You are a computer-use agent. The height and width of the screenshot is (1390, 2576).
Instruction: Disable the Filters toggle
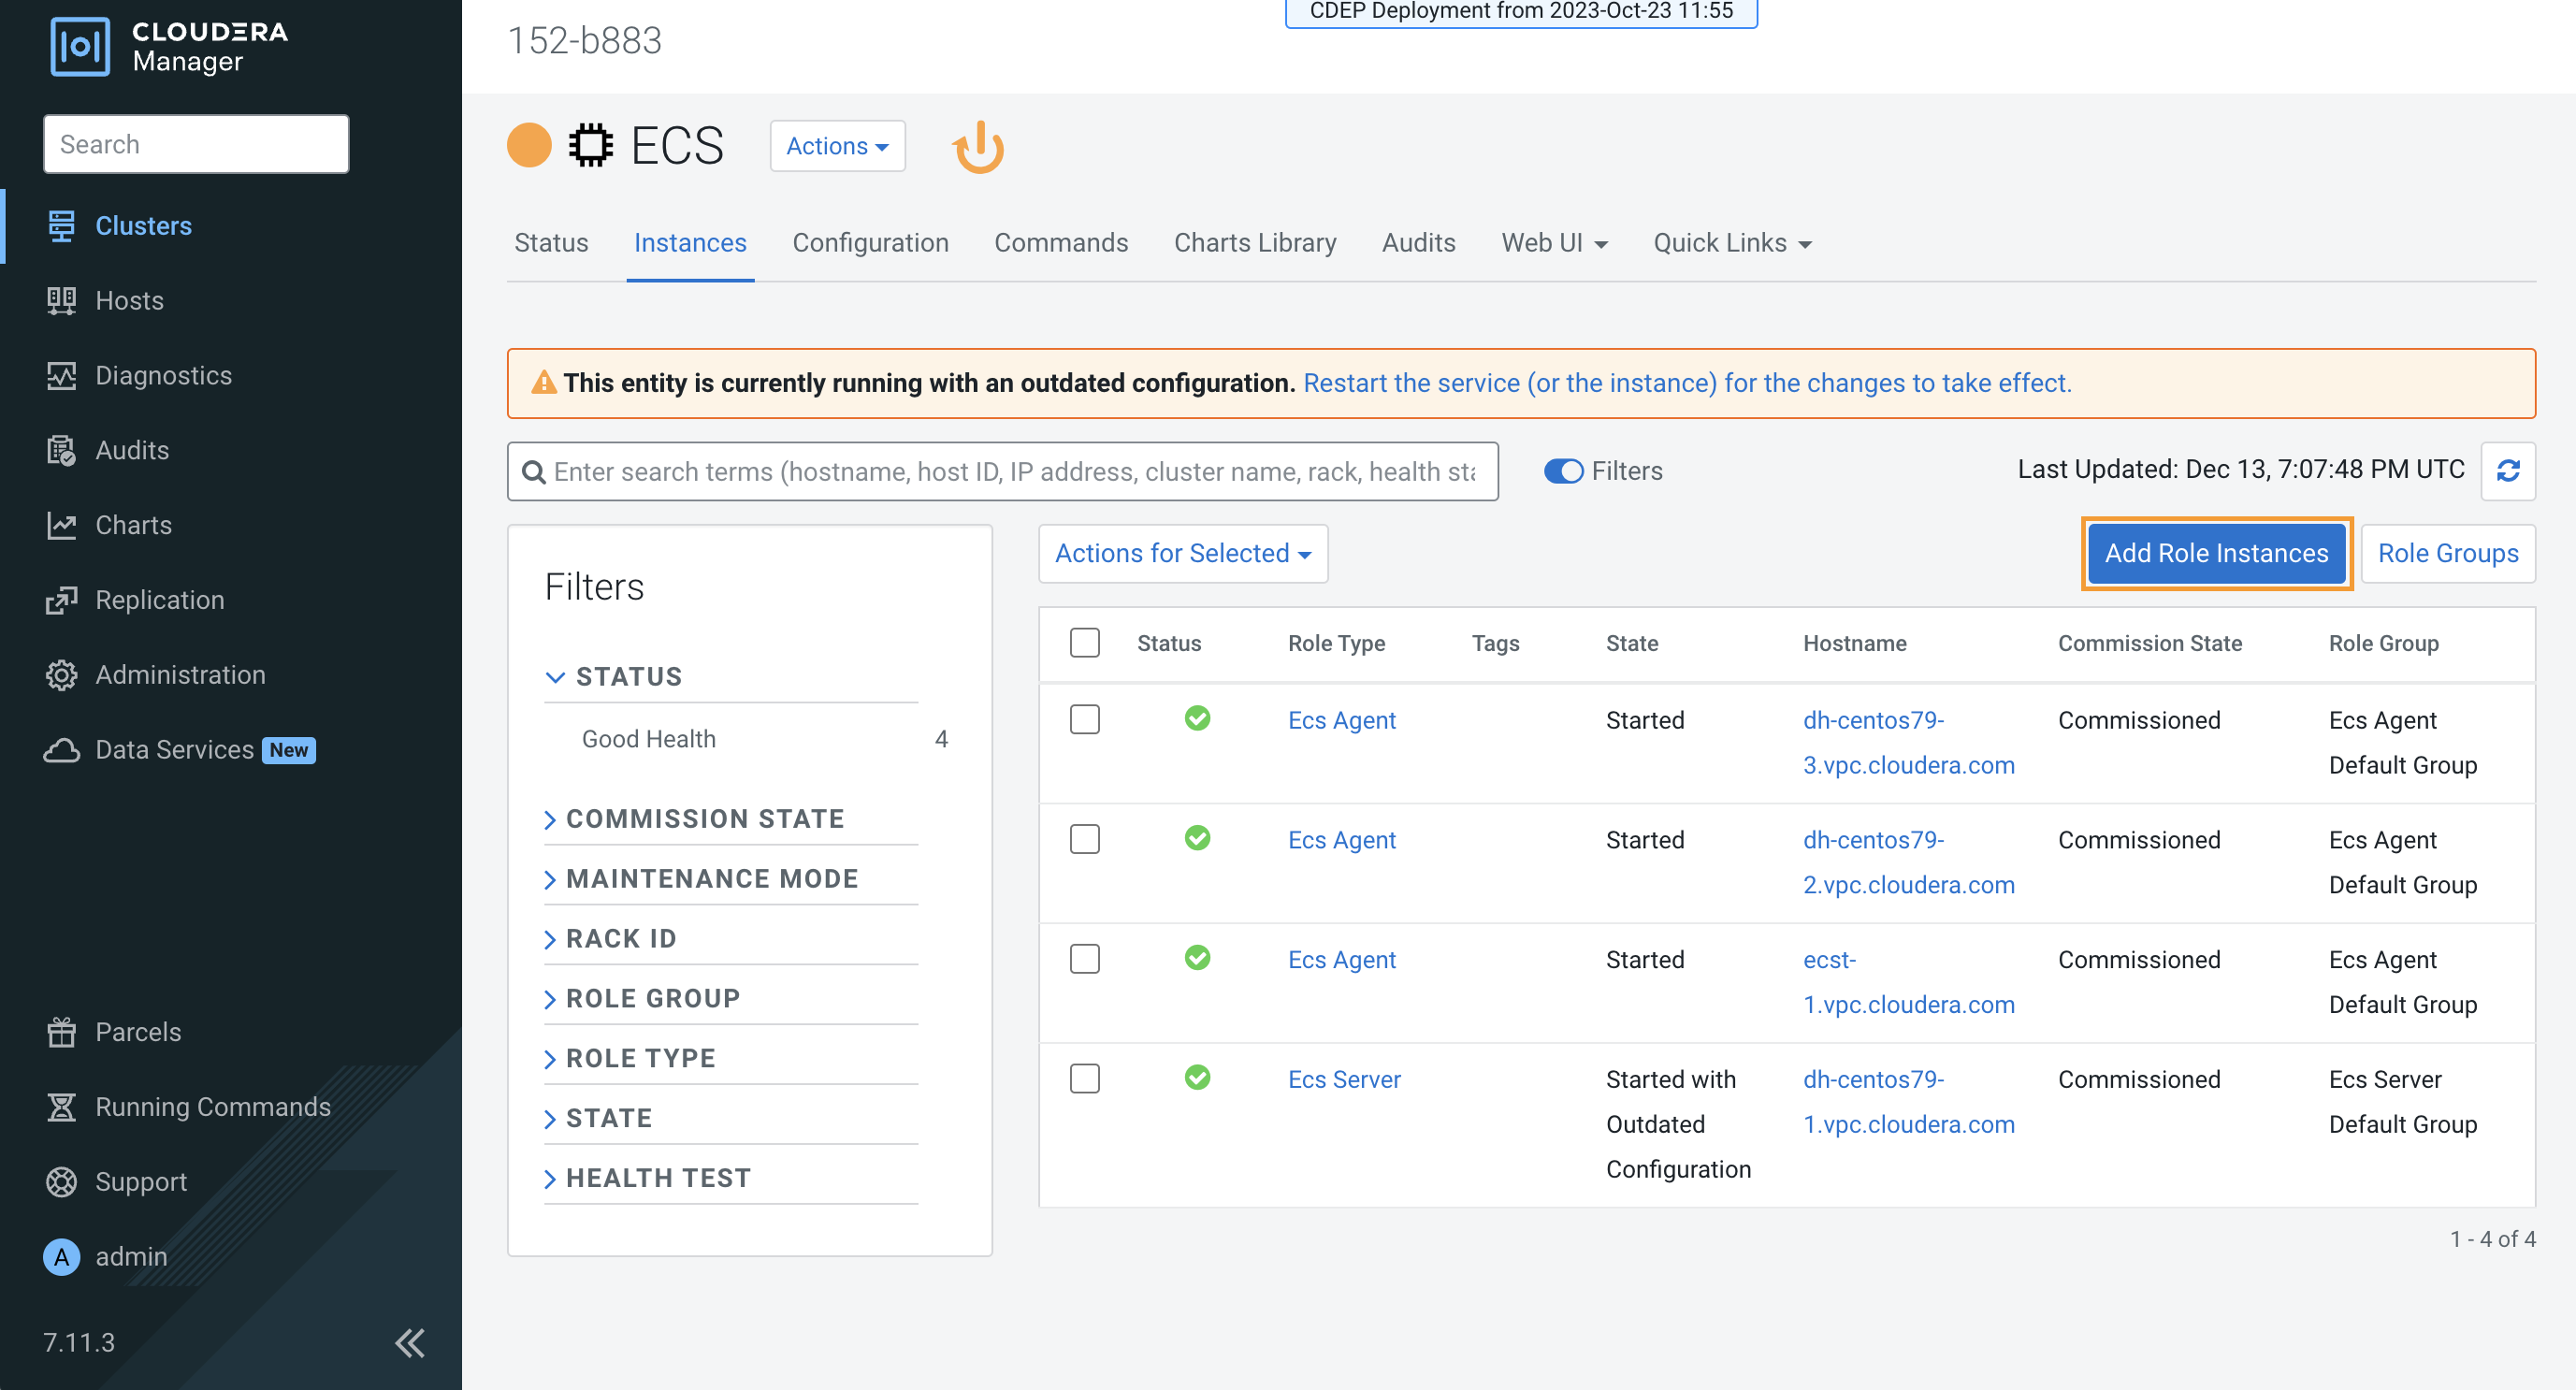1563,470
